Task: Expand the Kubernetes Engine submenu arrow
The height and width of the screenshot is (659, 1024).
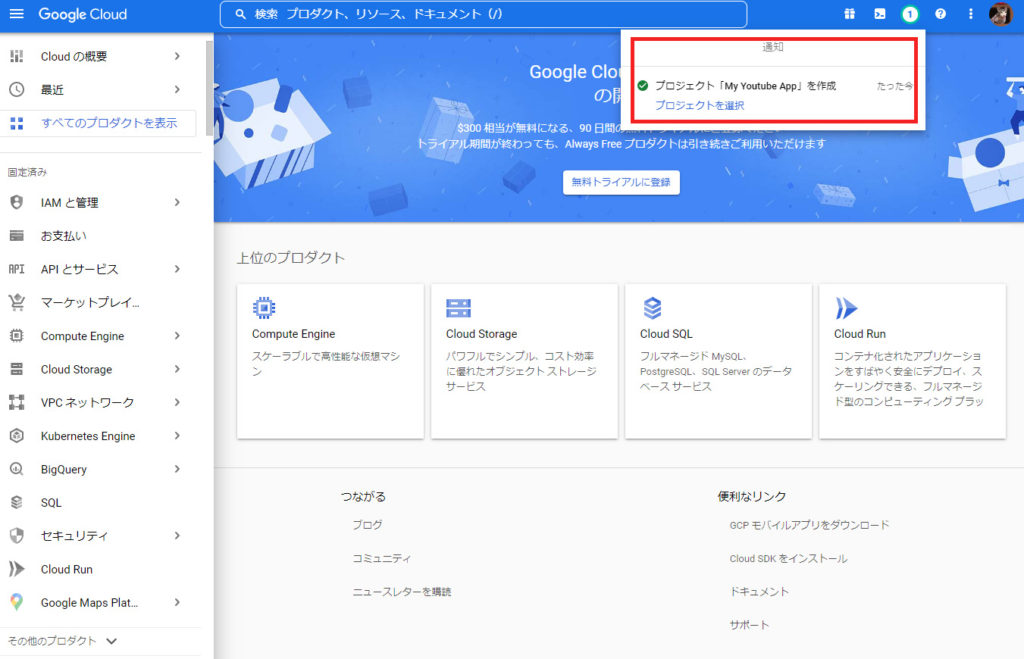Action: pyautogui.click(x=177, y=436)
